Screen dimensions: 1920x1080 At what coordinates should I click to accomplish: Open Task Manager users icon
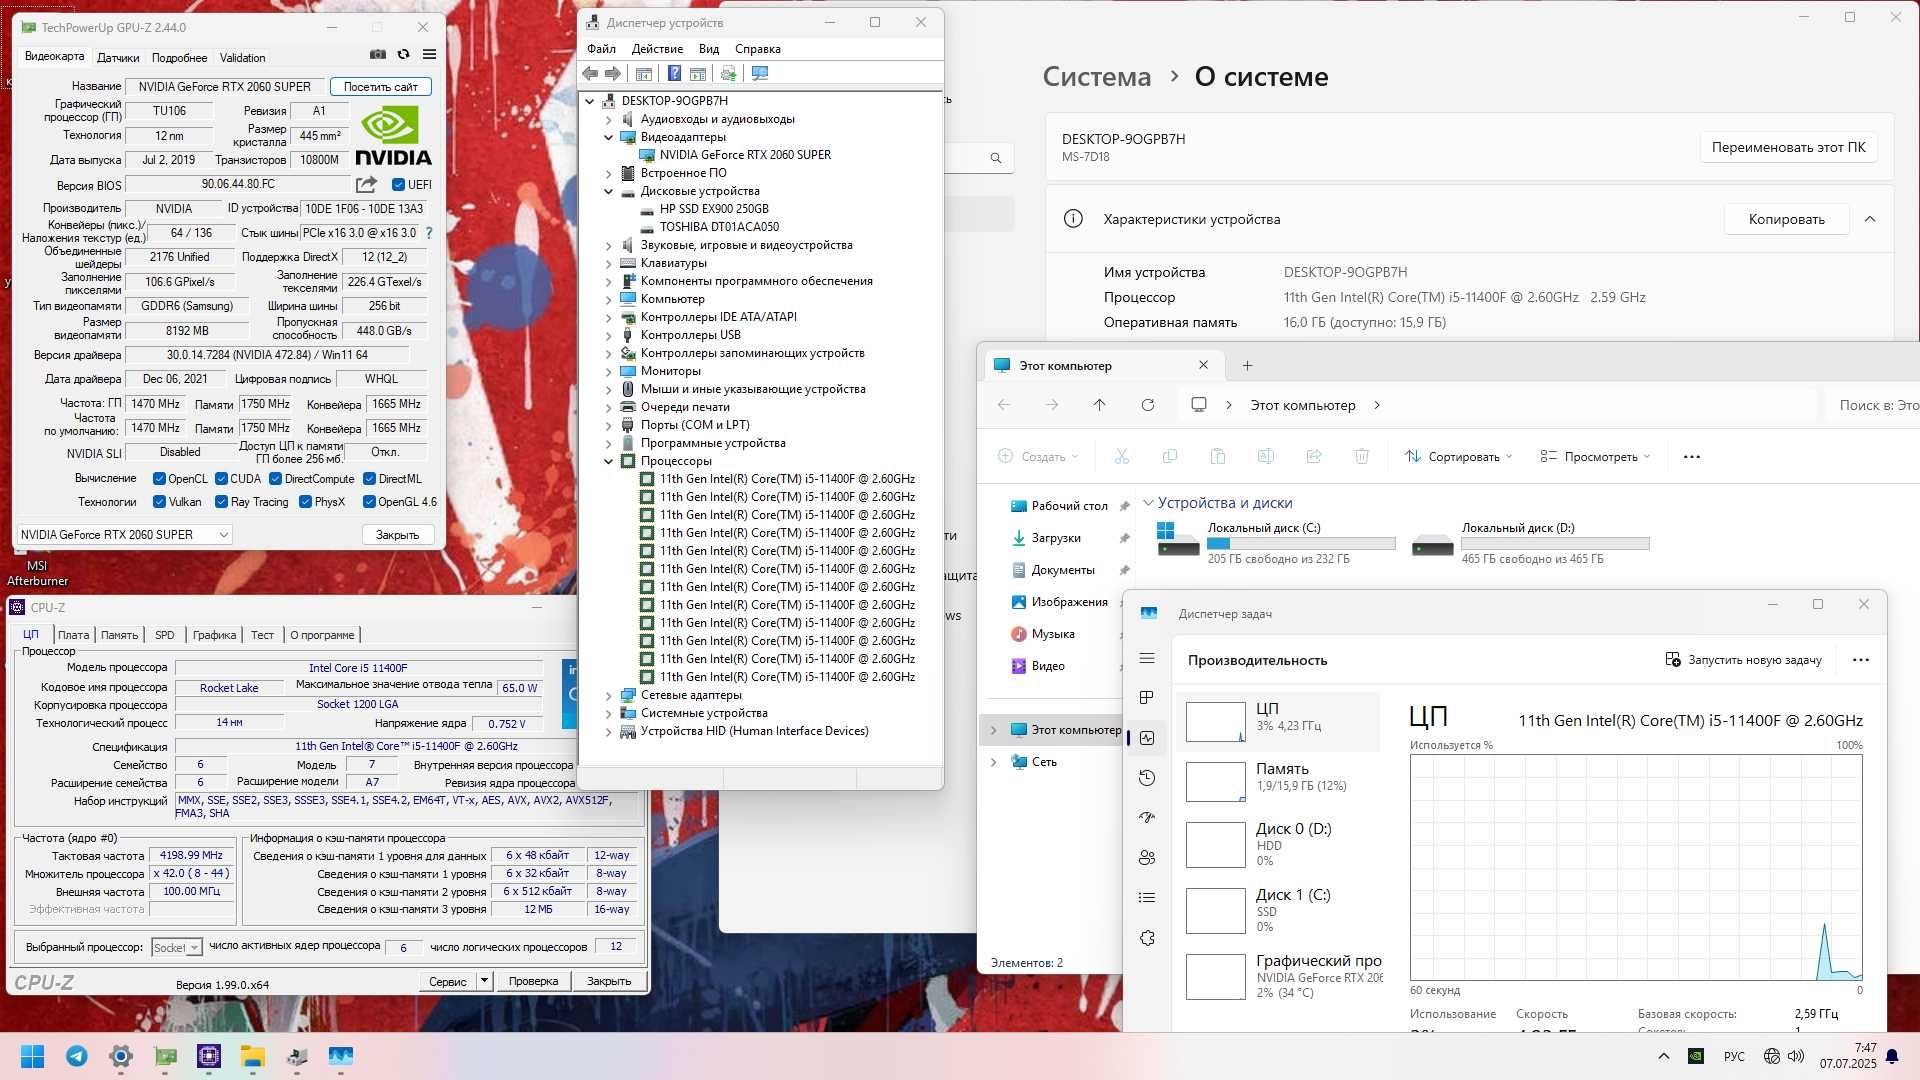pyautogui.click(x=1147, y=857)
